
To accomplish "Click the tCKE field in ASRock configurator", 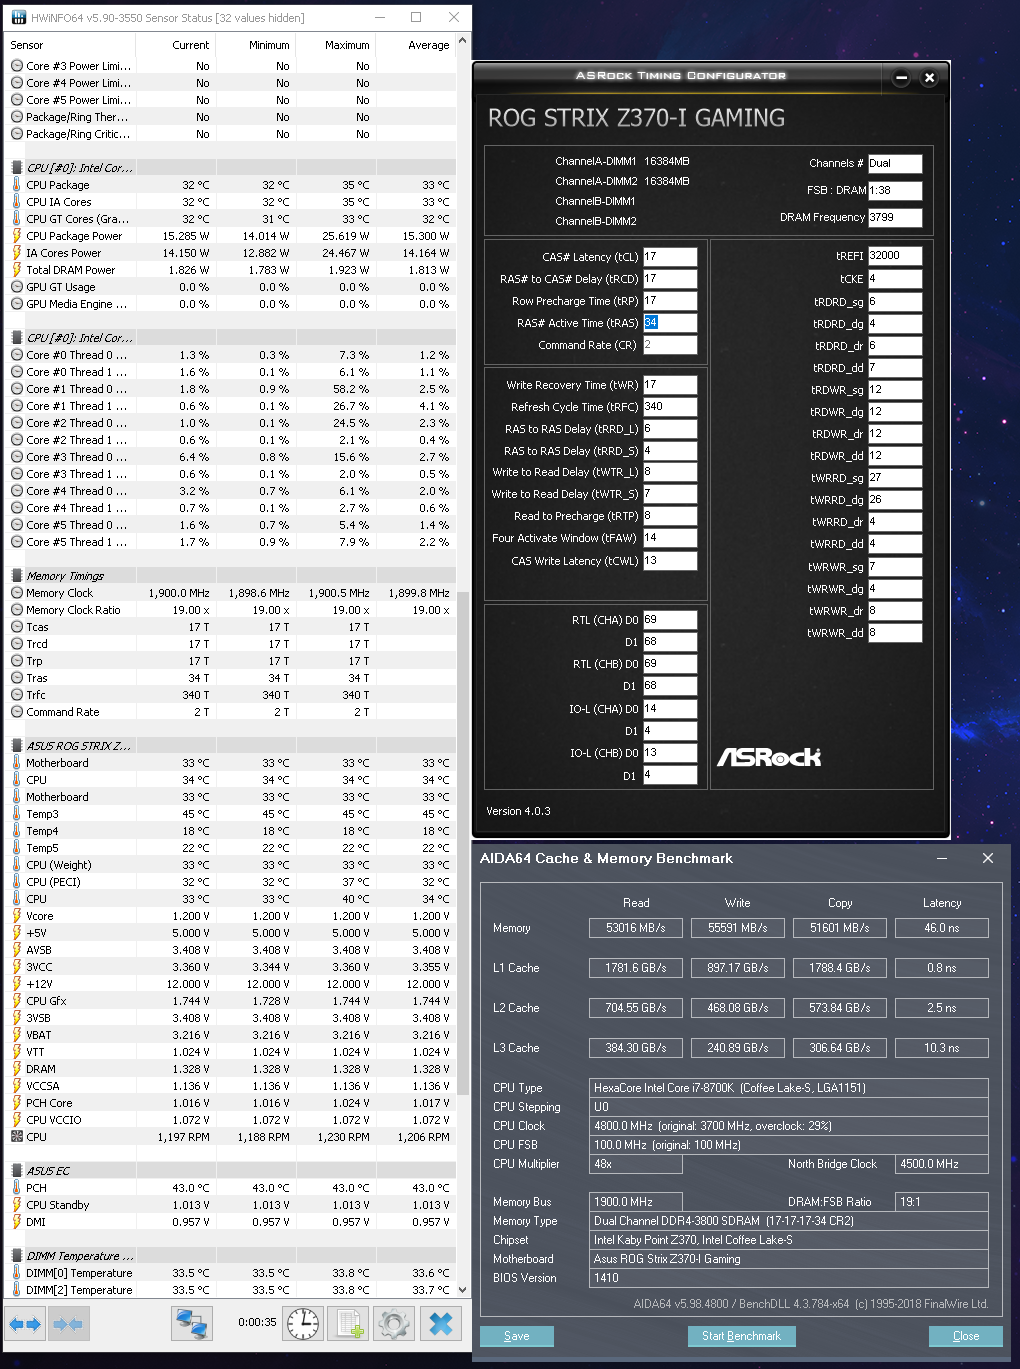I will pyautogui.click(x=895, y=279).
